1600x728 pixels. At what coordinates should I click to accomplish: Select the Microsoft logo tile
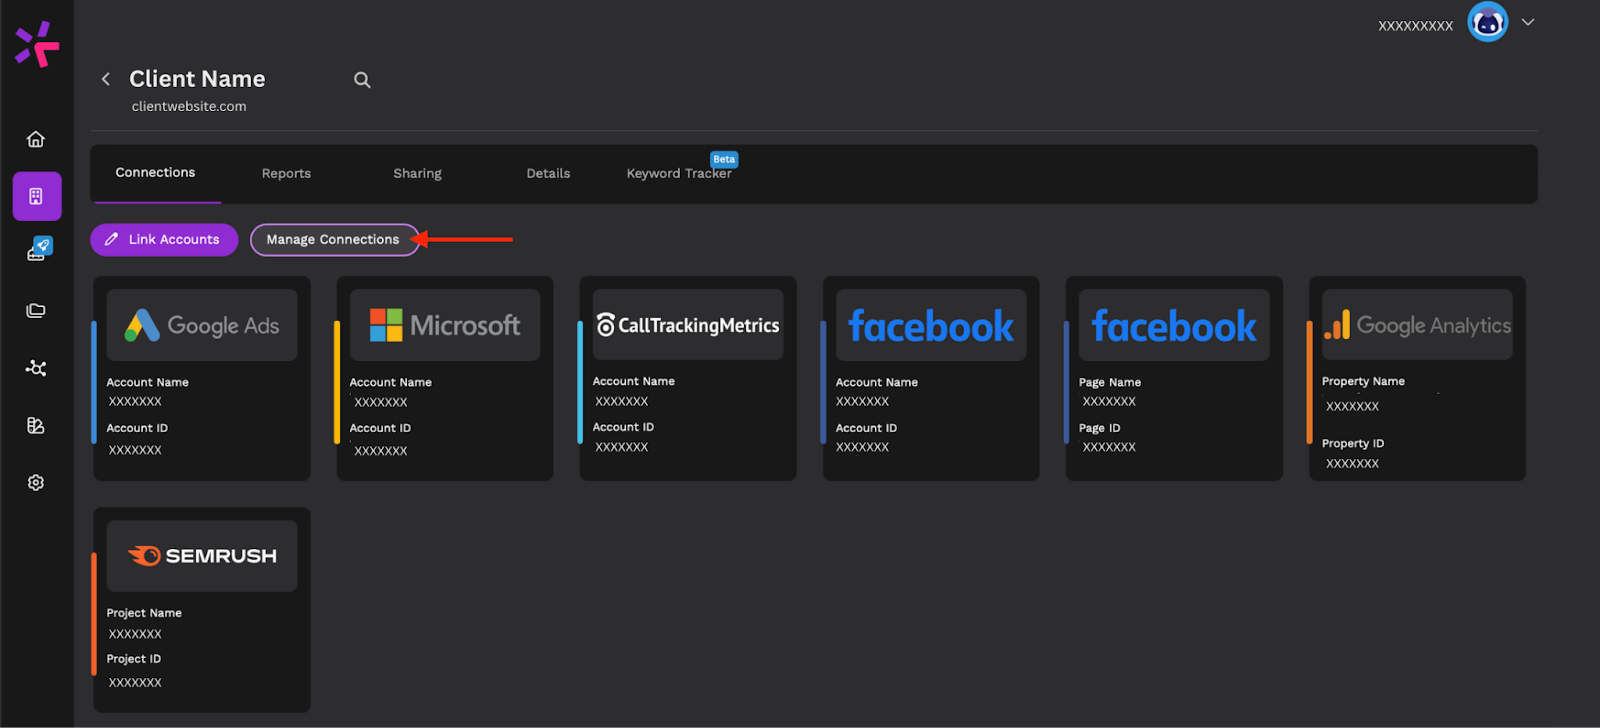[445, 325]
